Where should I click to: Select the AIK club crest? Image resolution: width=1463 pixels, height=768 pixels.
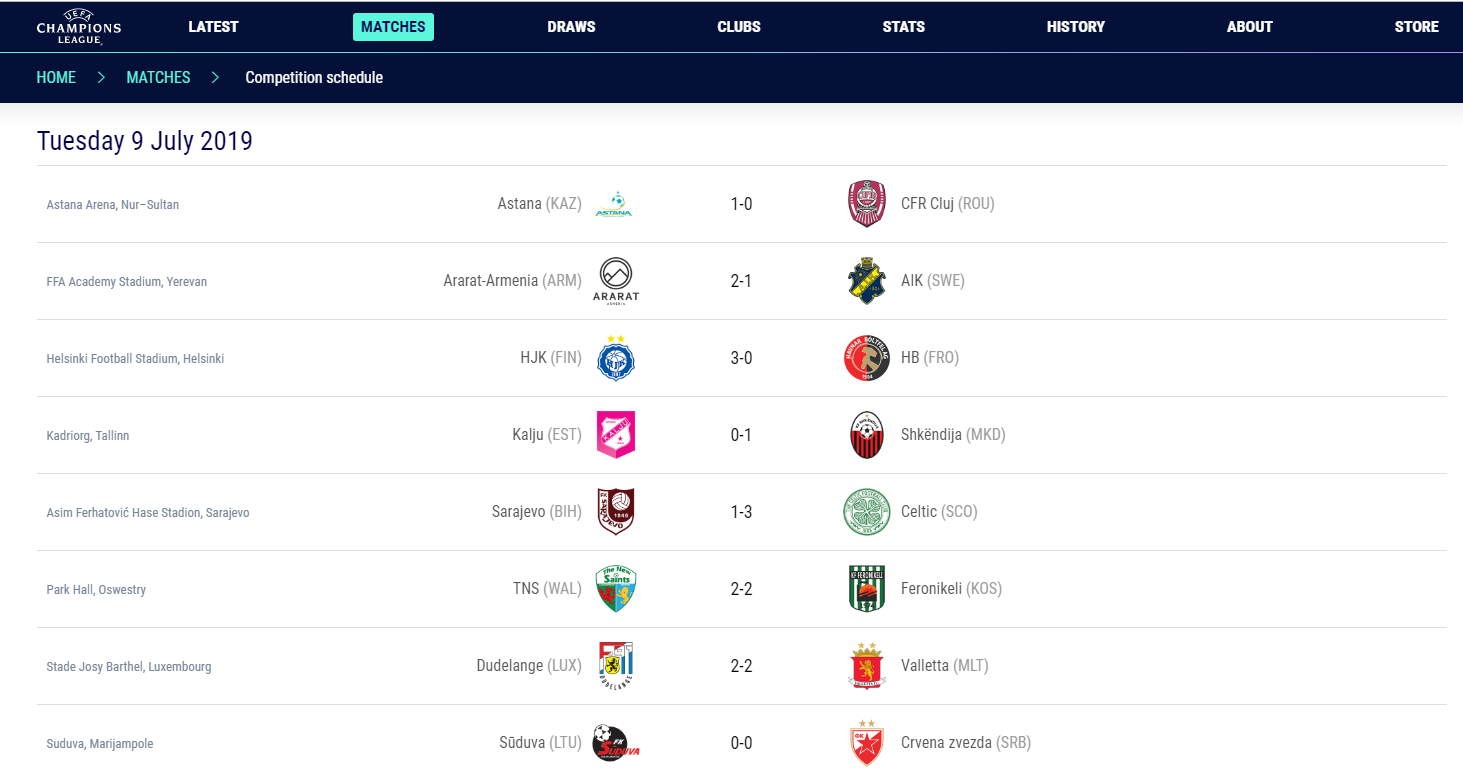866,281
